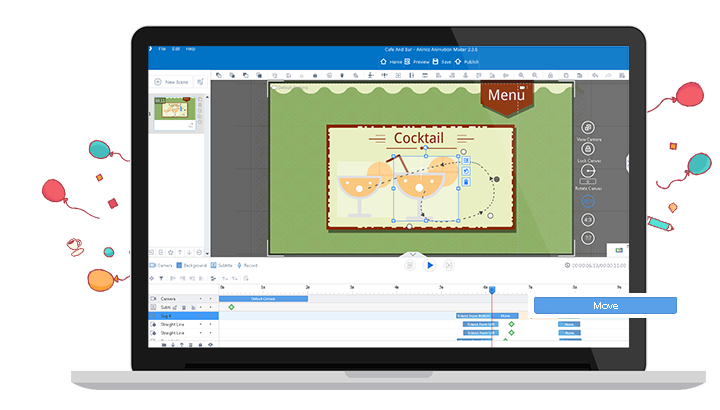Click the padlock icon below track list

pos(200,344)
